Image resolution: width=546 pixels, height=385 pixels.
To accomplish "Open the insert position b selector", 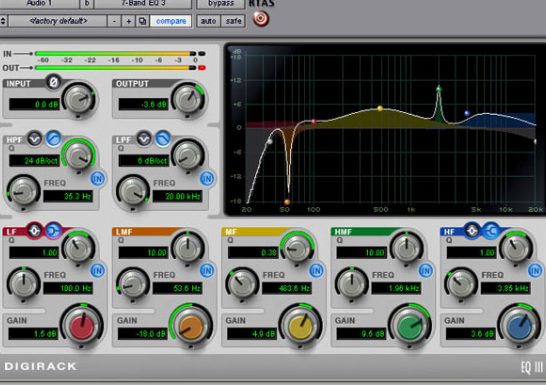I will 87,3.
